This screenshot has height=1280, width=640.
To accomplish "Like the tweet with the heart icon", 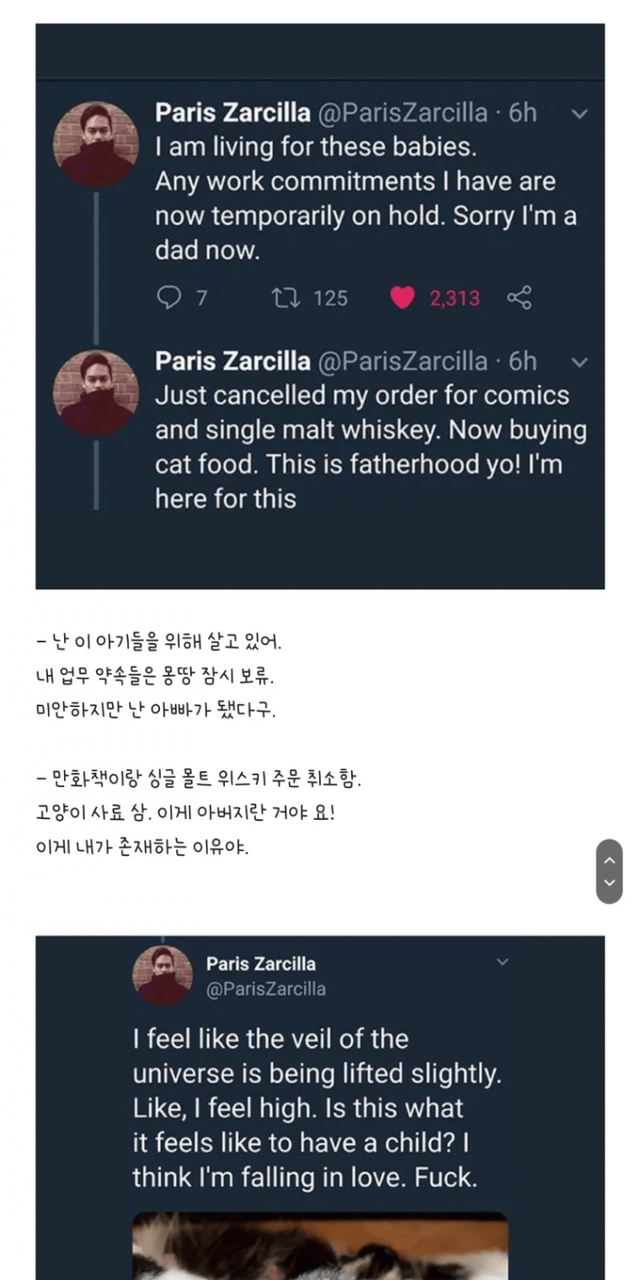I will click(402, 298).
